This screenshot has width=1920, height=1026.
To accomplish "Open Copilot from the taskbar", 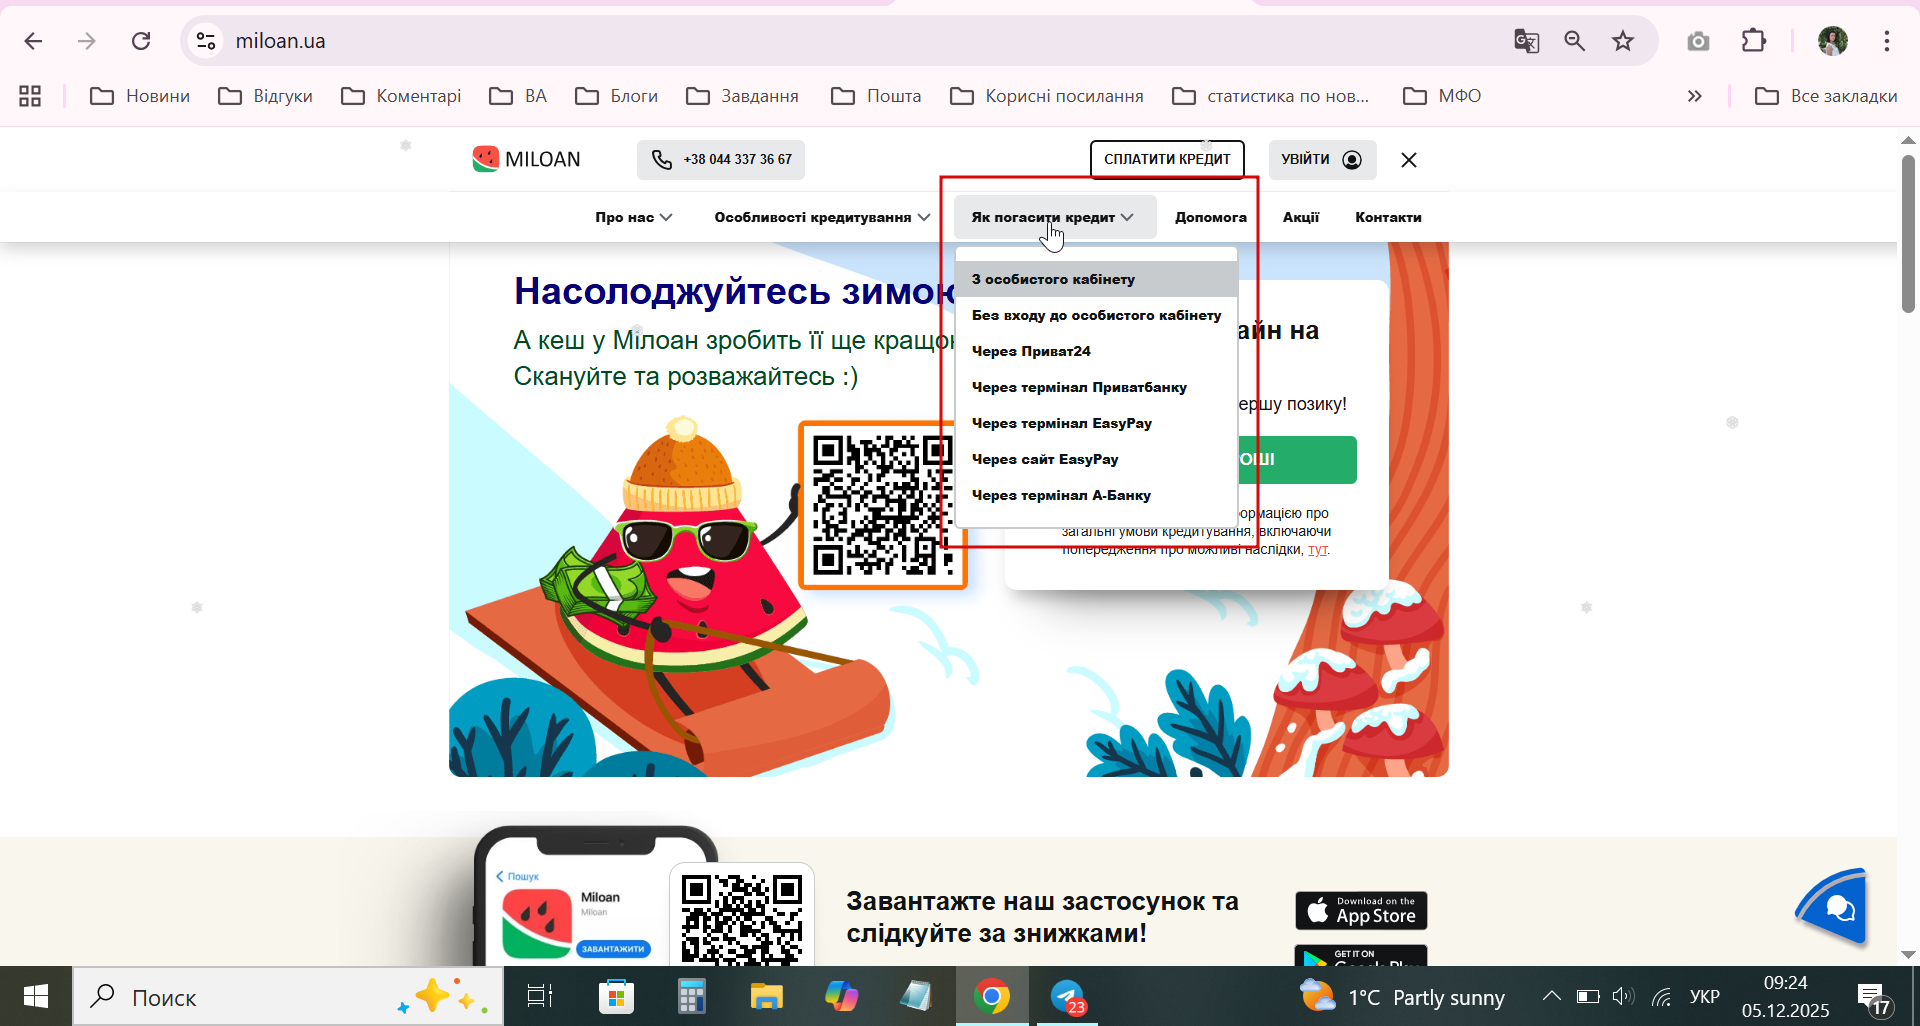I will (841, 996).
